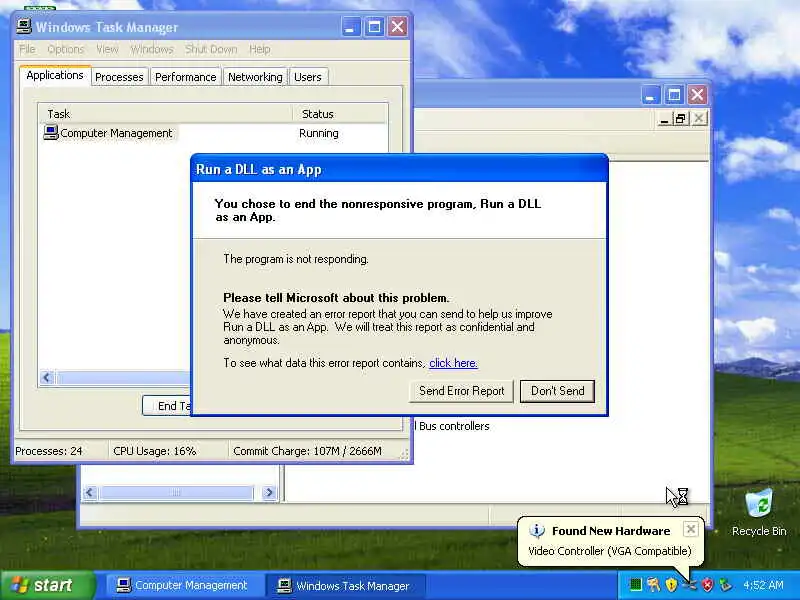Open the Options menu in Task Manager
This screenshot has height=600, width=800.
click(x=65, y=49)
